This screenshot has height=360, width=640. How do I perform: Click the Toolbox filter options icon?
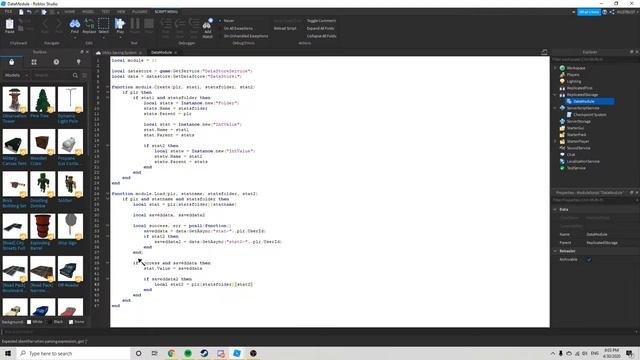84,76
